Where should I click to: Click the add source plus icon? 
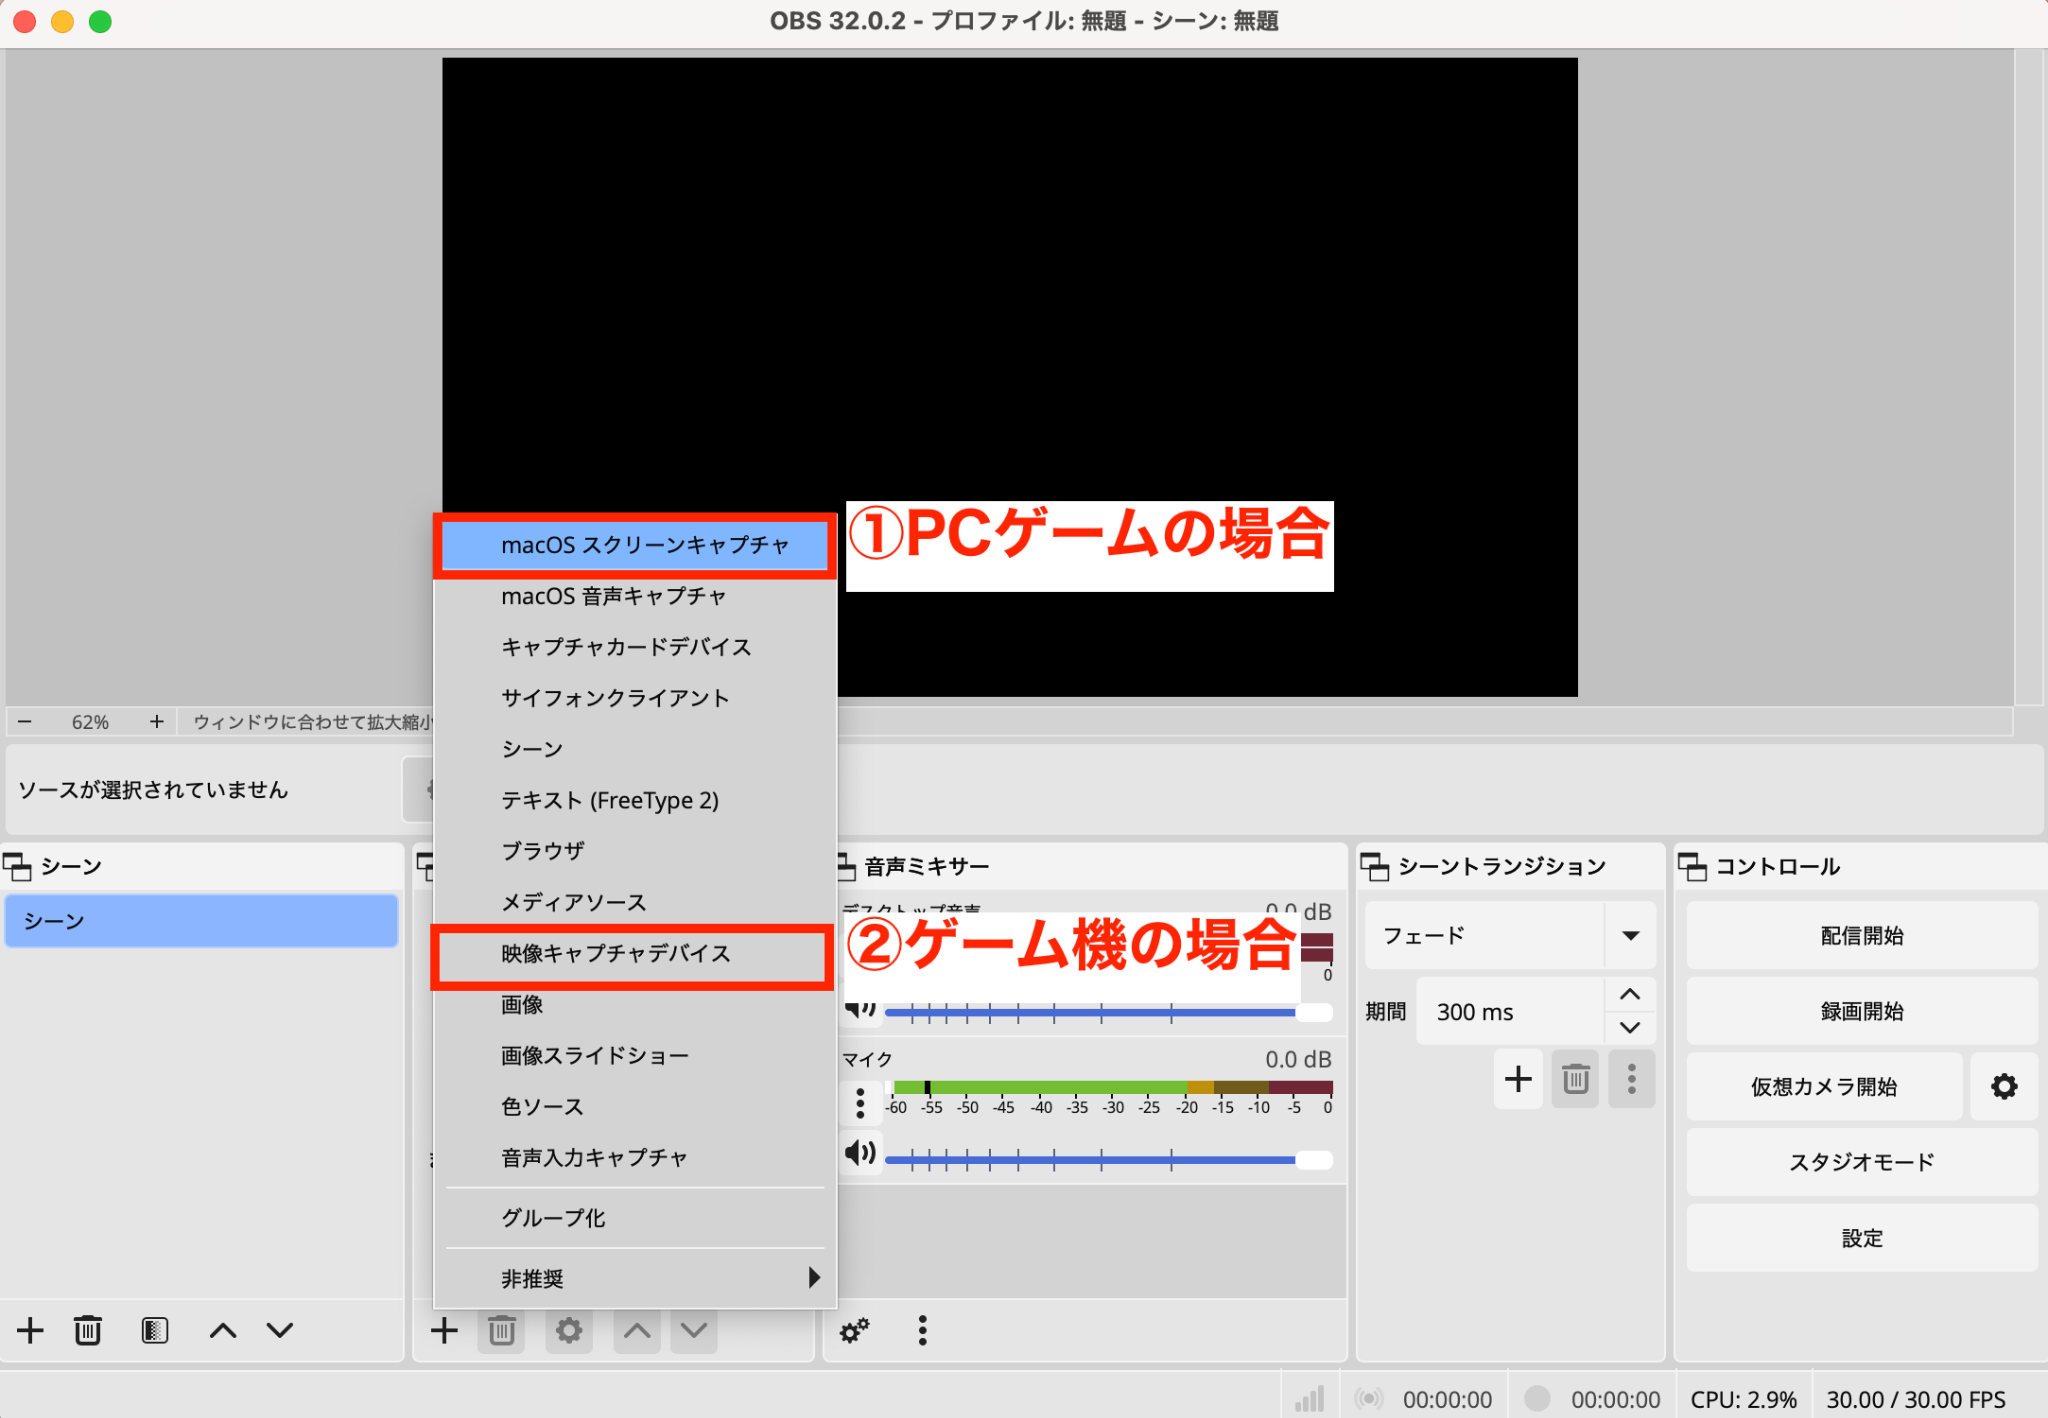pos(444,1331)
